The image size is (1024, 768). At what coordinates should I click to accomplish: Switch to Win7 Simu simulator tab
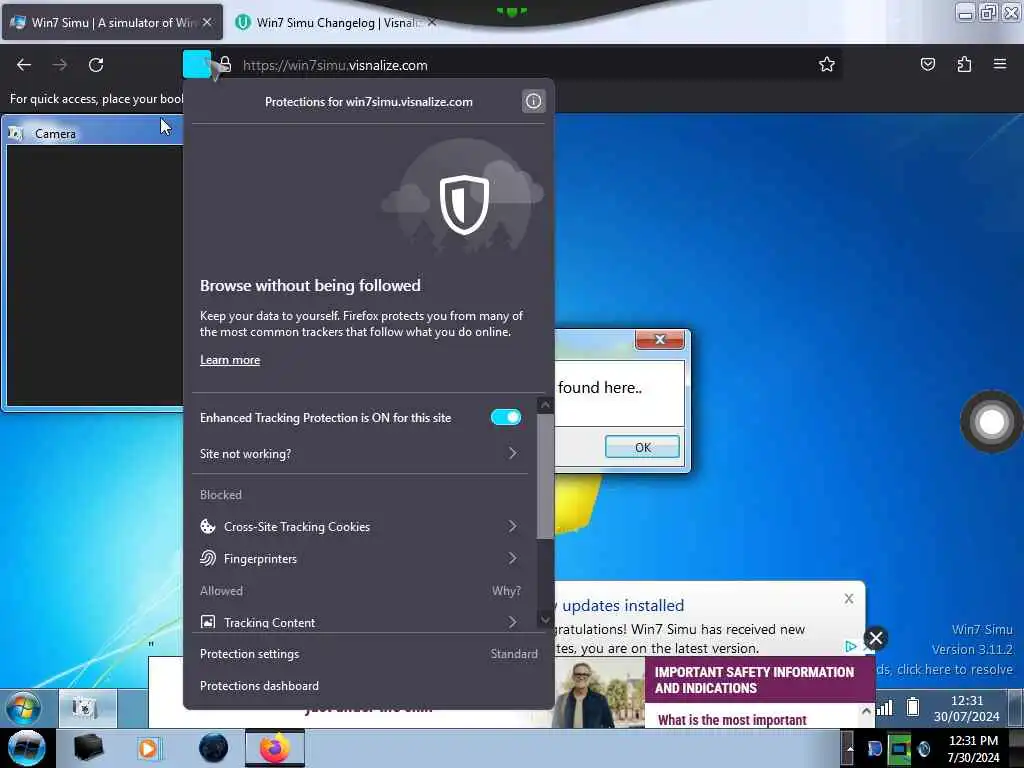[x=112, y=22]
